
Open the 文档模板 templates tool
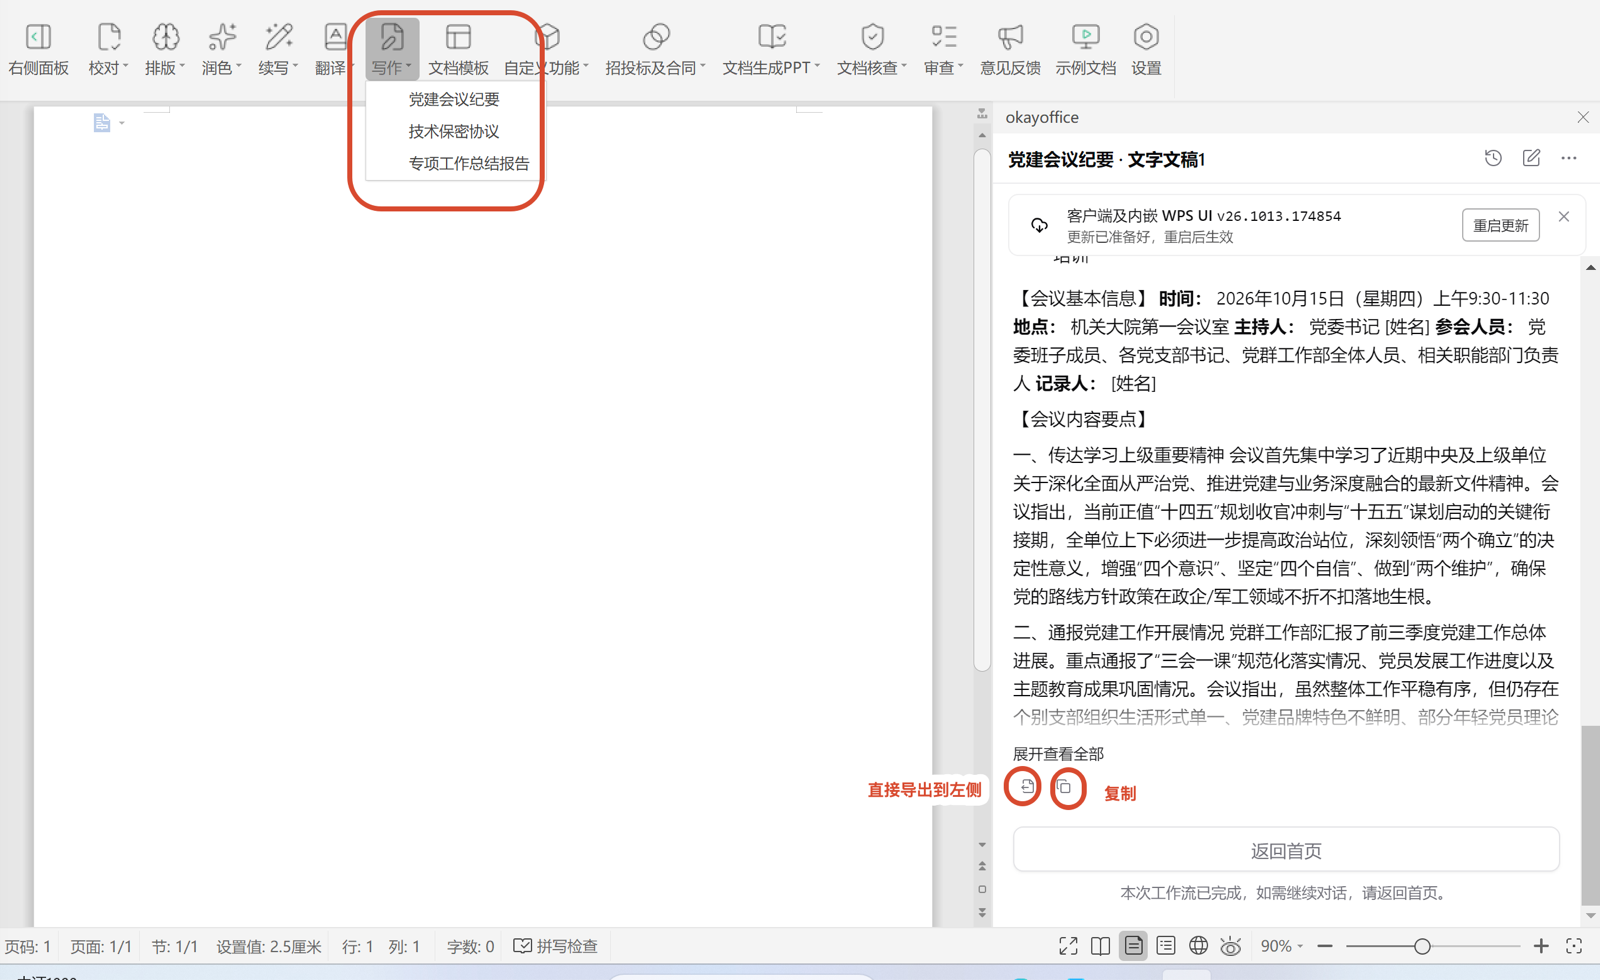[x=458, y=49]
